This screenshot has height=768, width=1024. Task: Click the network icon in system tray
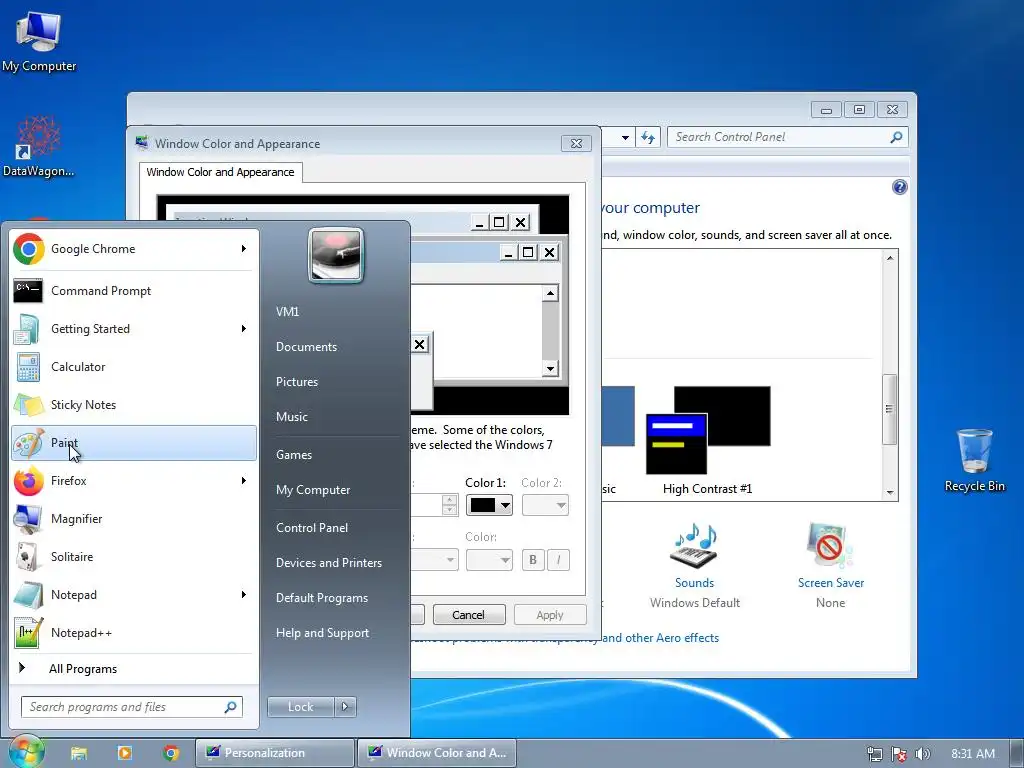[x=874, y=754]
